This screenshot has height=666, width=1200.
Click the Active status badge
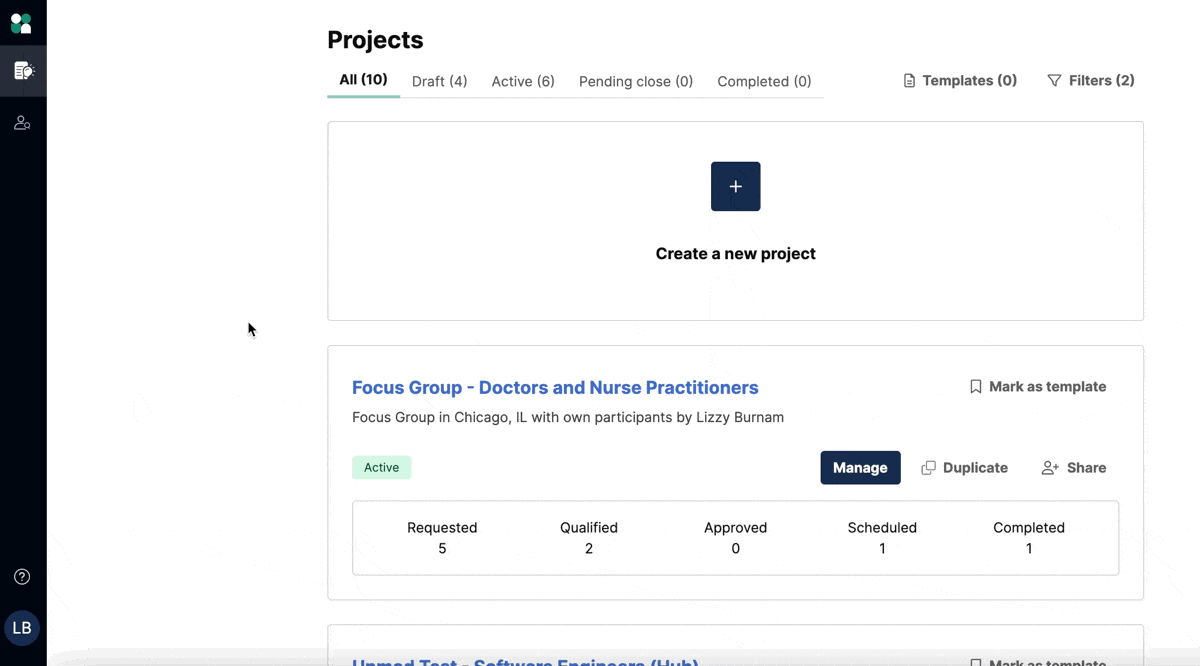[381, 468]
